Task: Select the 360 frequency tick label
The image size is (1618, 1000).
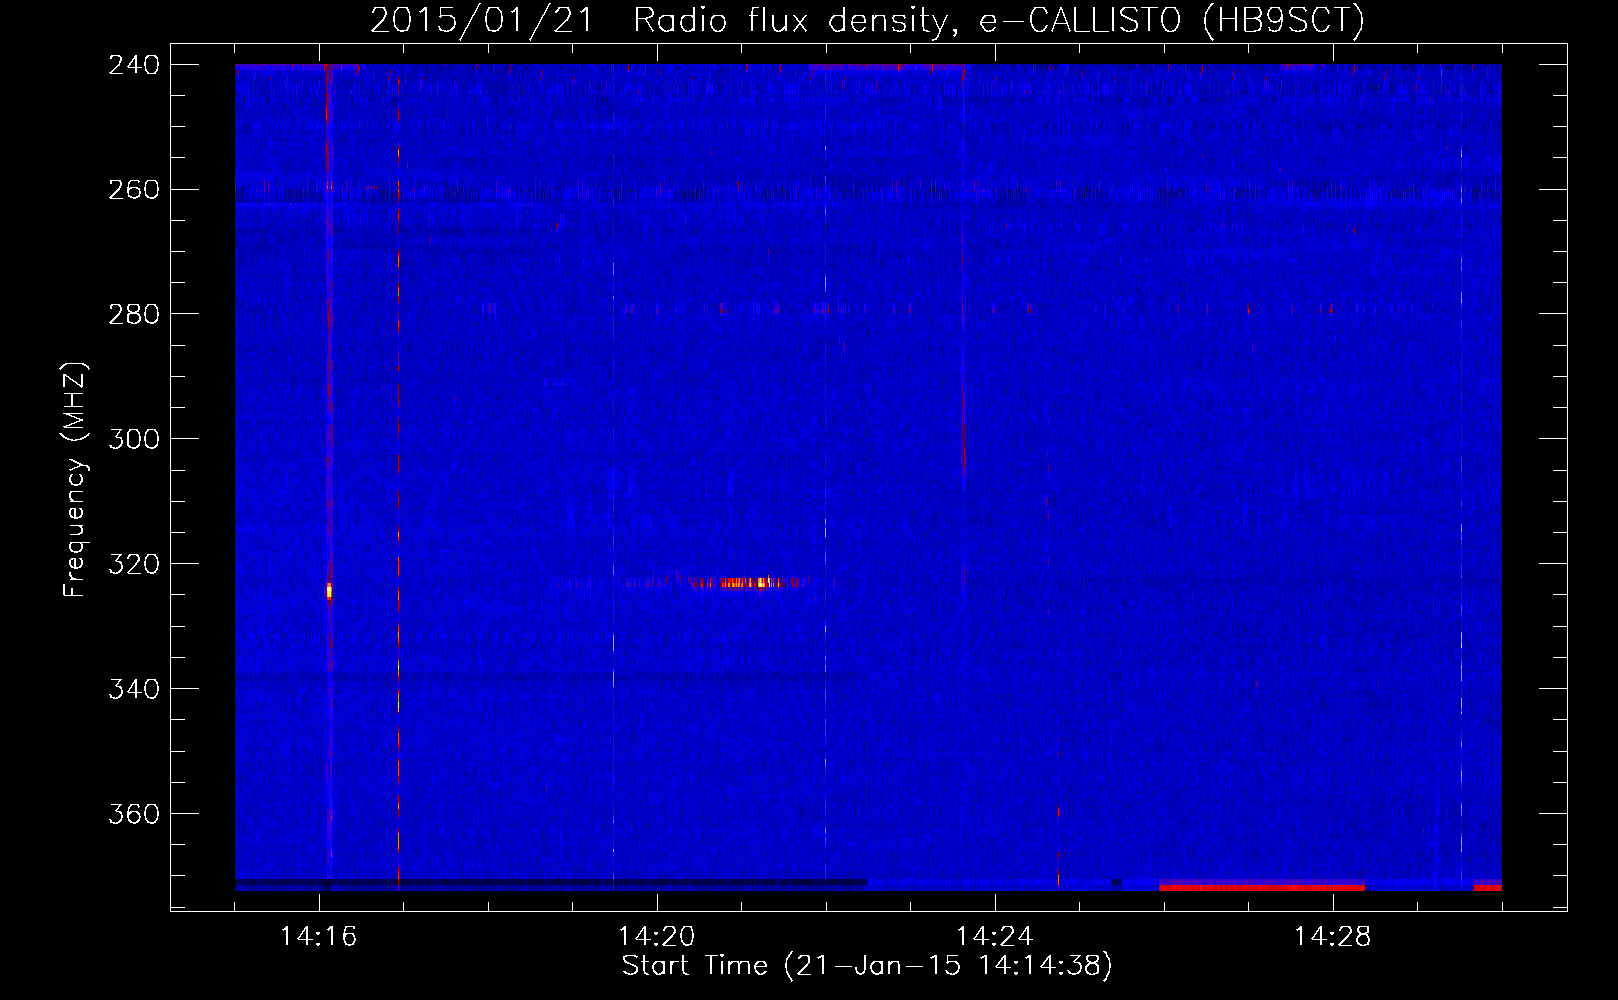Action: click(134, 815)
